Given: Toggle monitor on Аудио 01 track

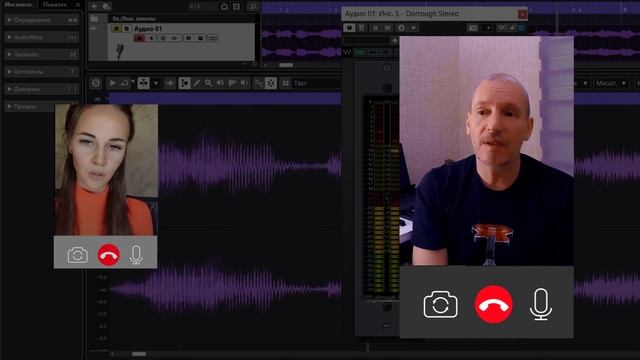Looking at the screenshot, I should pos(151,38).
